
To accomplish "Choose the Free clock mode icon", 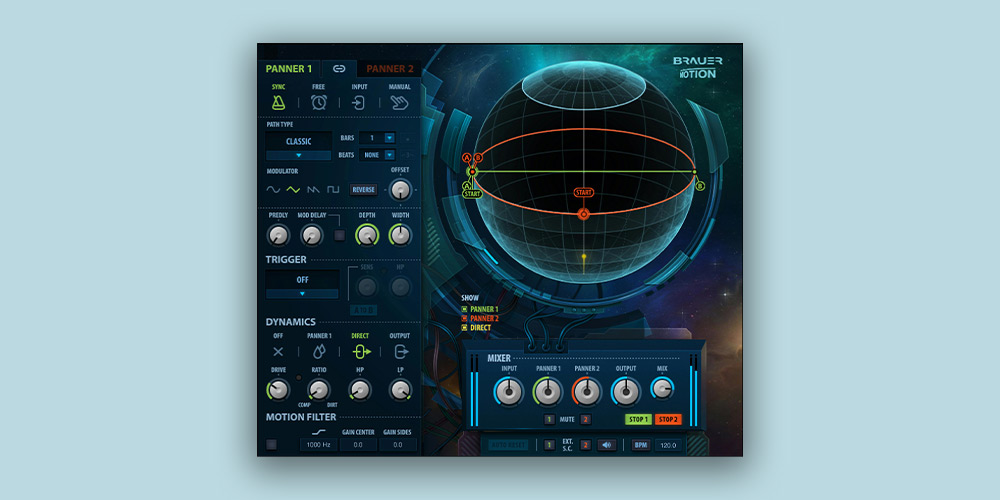I will [318, 101].
